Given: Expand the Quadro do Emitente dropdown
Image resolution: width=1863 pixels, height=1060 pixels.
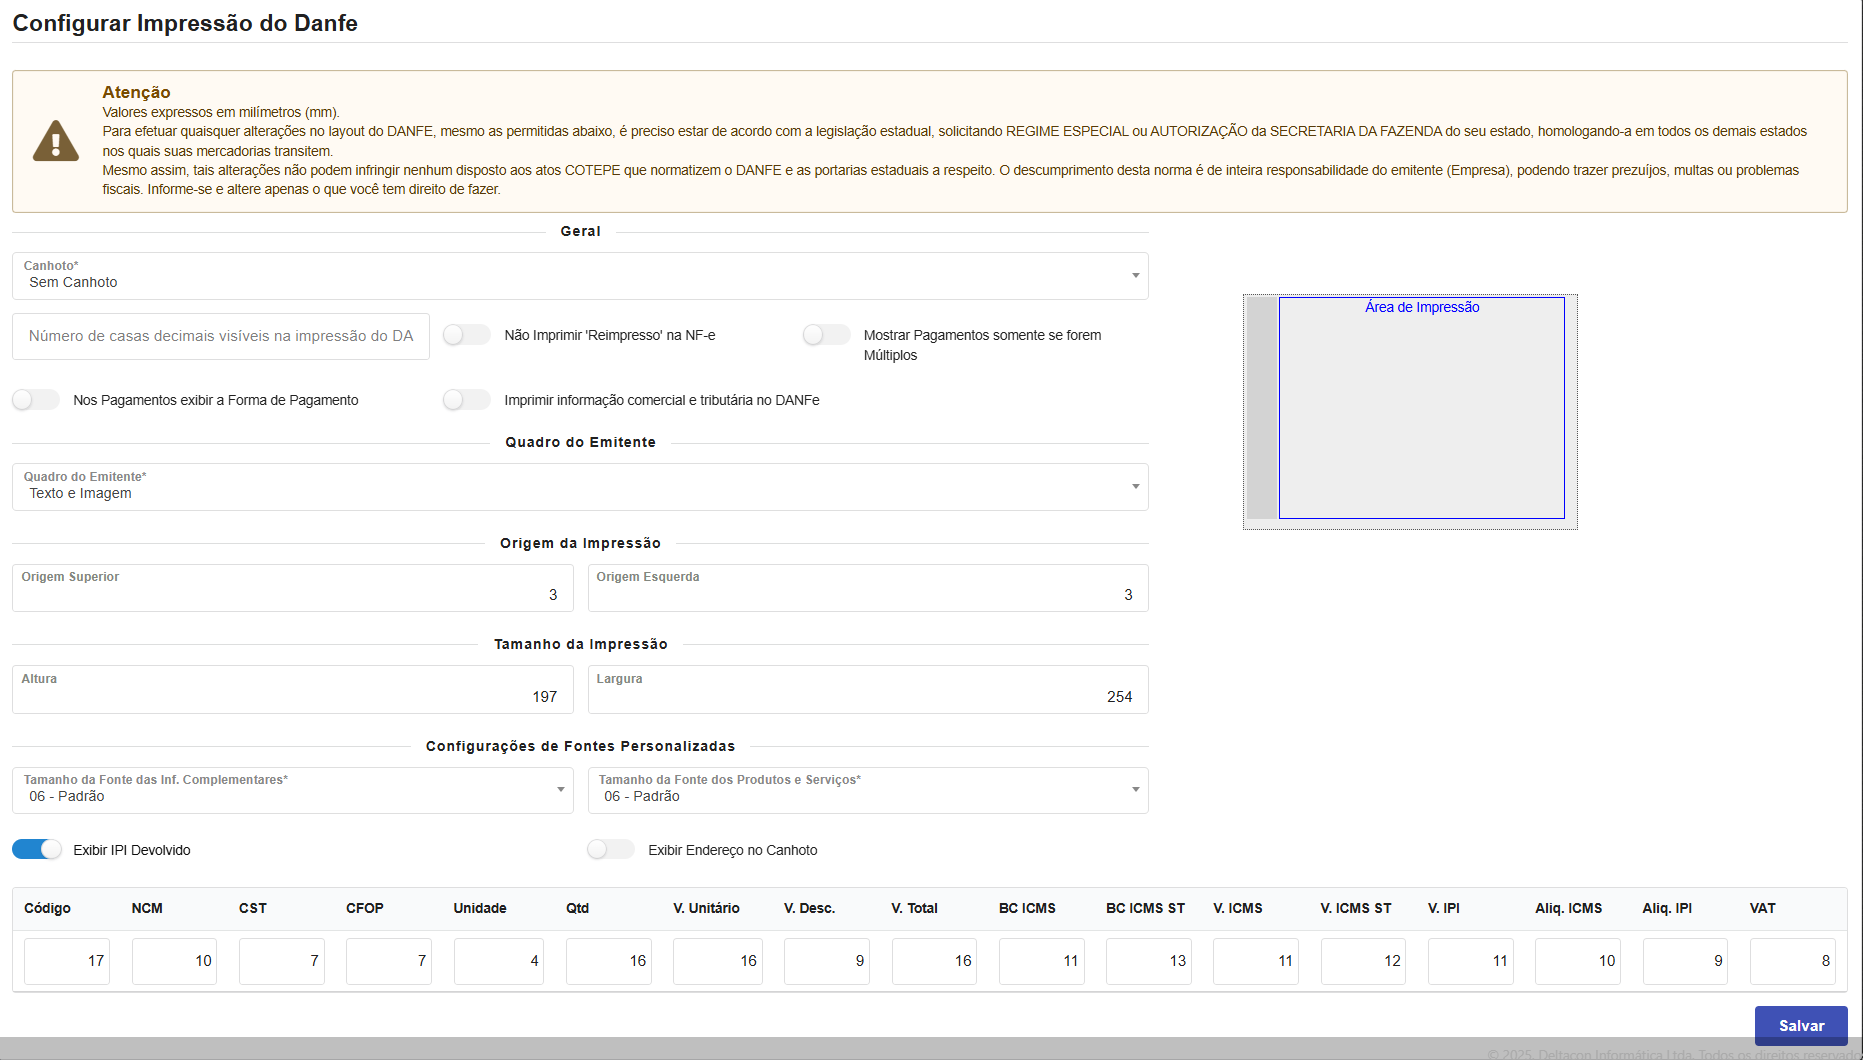Looking at the screenshot, I should (x=580, y=487).
